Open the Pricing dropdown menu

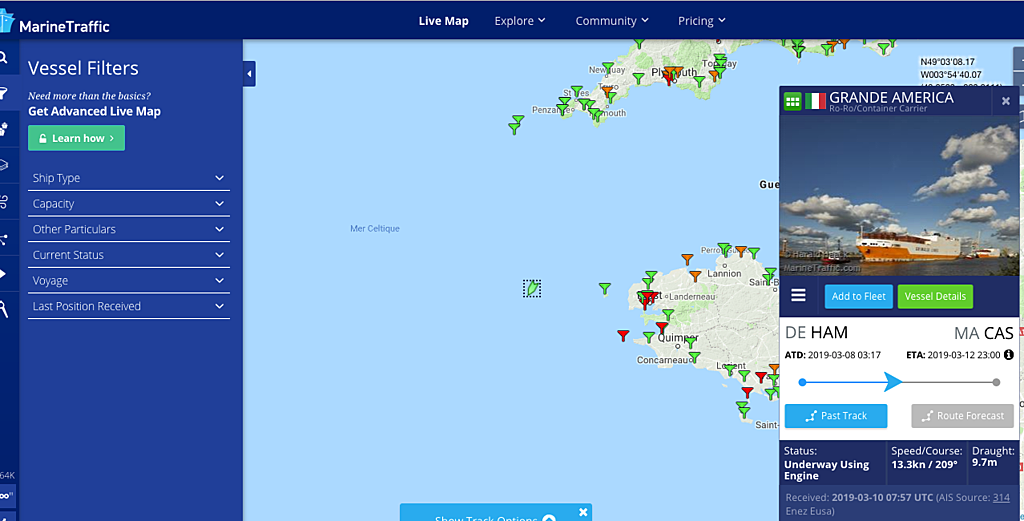(701, 21)
